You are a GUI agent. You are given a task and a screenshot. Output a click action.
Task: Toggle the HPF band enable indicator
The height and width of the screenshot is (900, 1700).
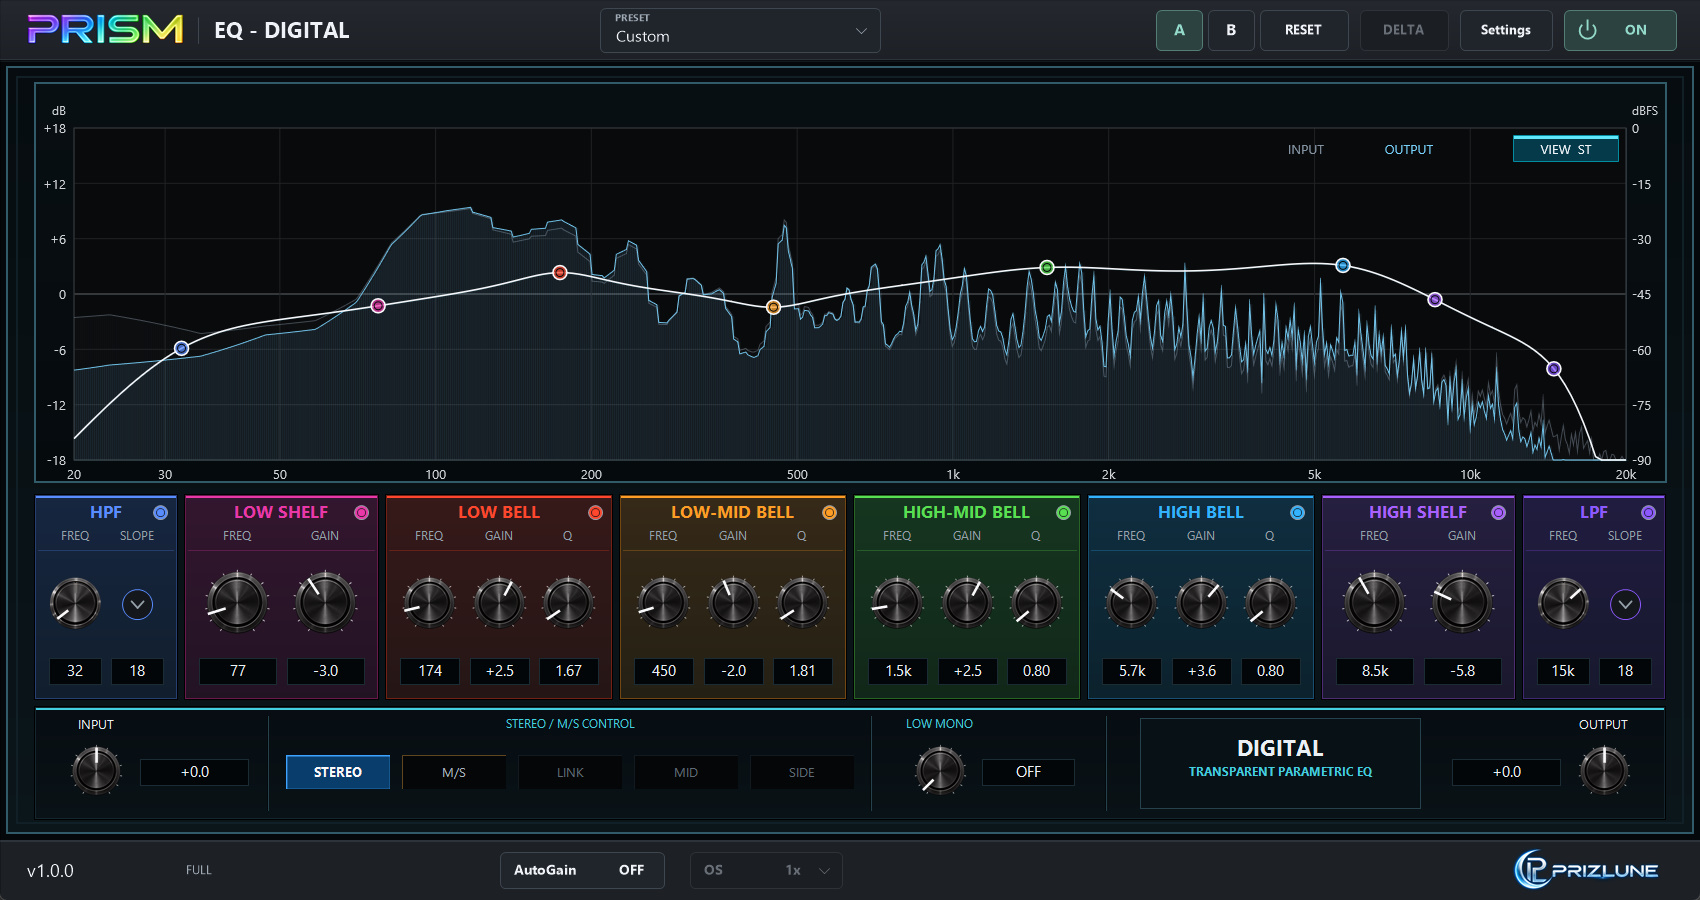coord(160,512)
